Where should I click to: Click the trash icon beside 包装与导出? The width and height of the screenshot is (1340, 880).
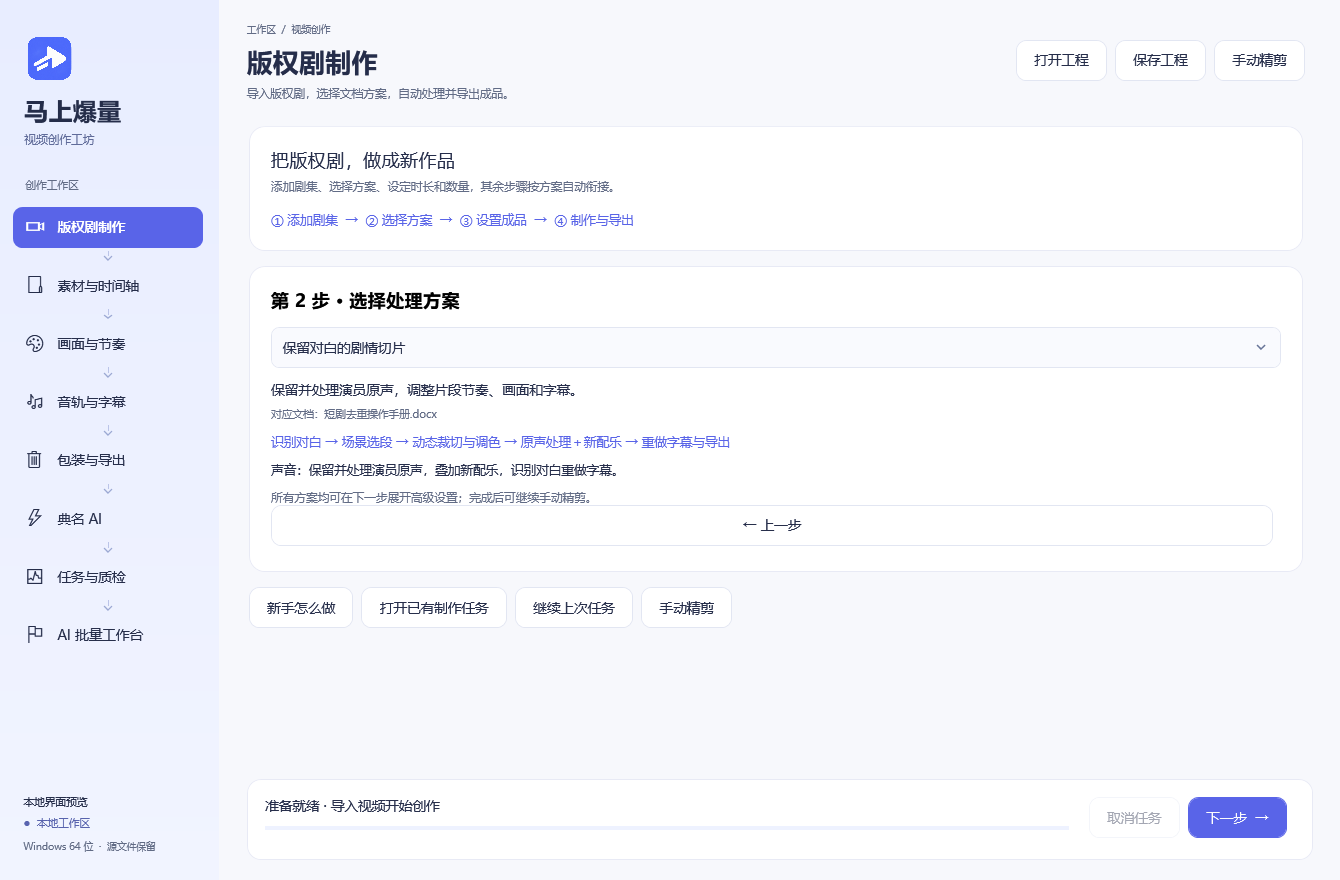point(35,460)
